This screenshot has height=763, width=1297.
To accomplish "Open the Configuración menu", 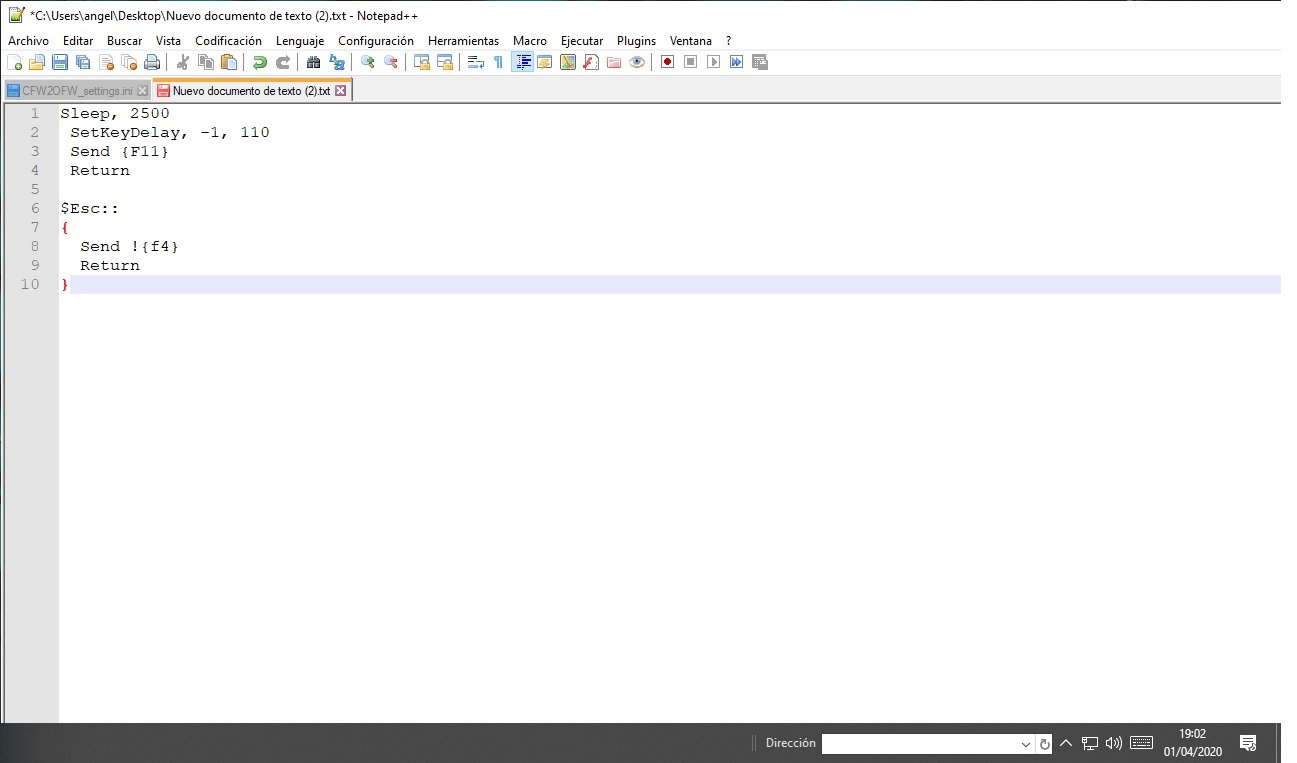I will [376, 41].
